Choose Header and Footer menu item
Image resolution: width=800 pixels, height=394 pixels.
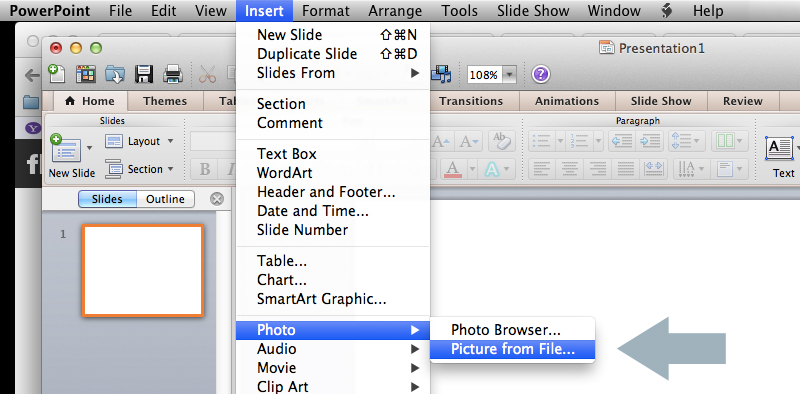pos(333,192)
